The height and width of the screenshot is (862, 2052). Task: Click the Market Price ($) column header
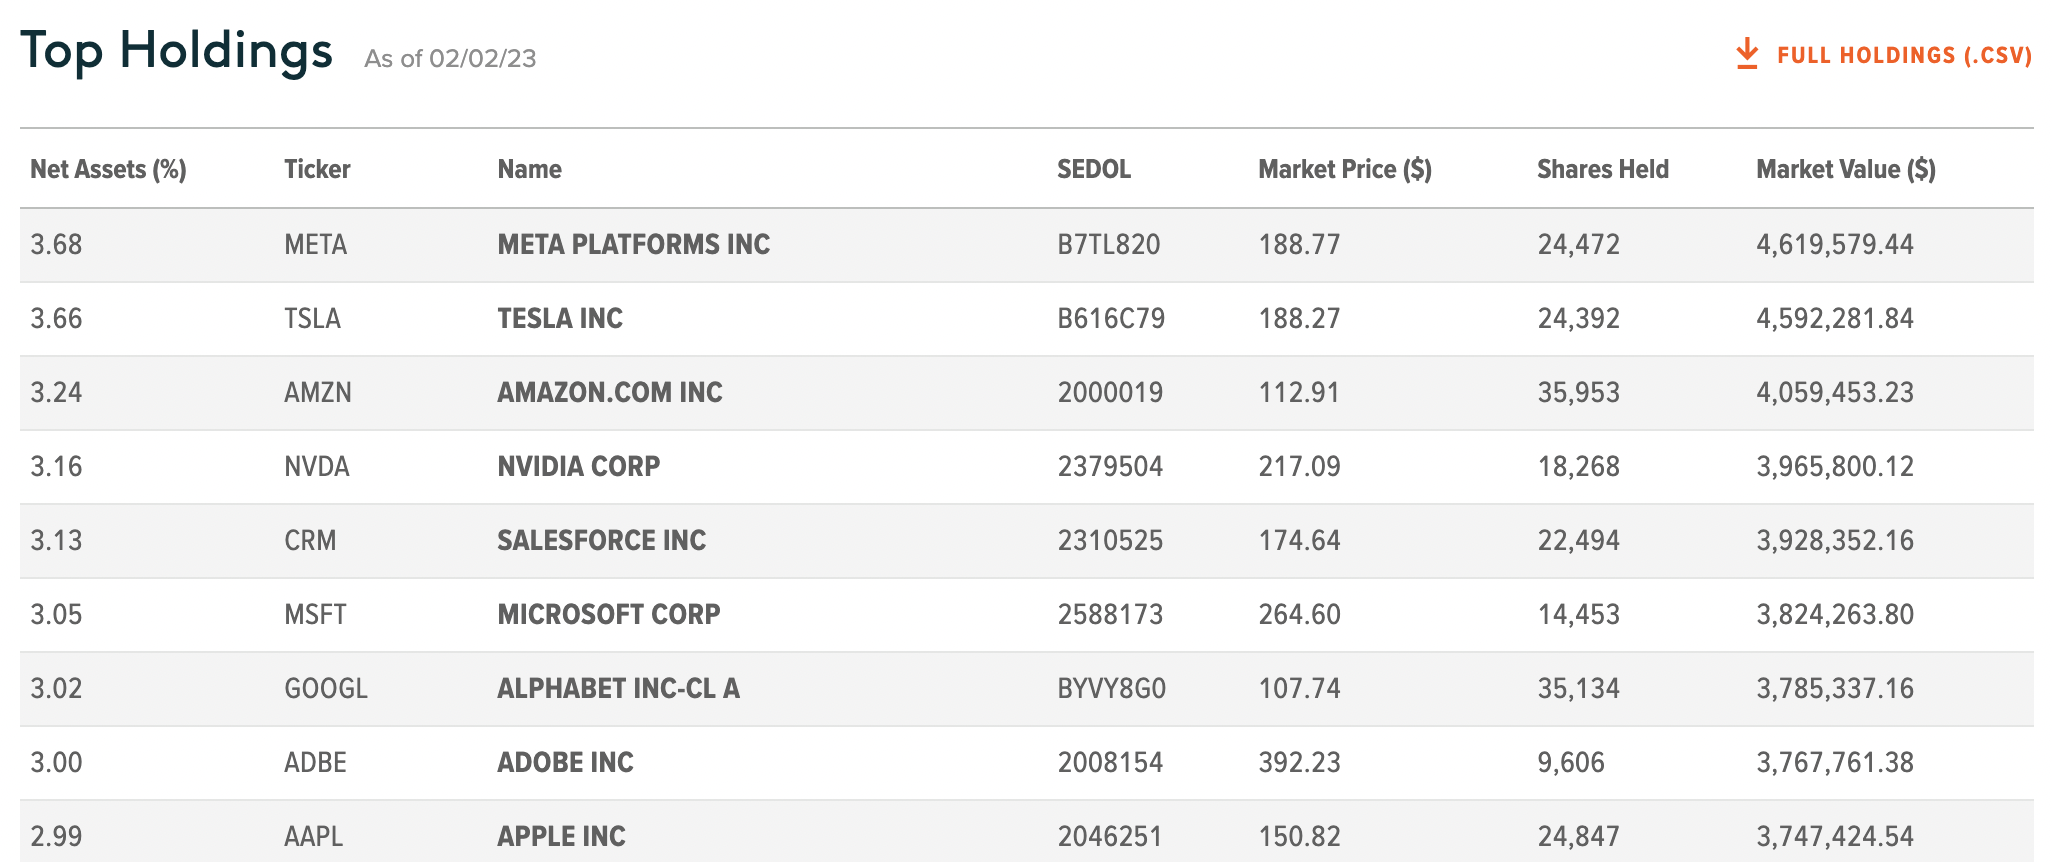(1345, 169)
